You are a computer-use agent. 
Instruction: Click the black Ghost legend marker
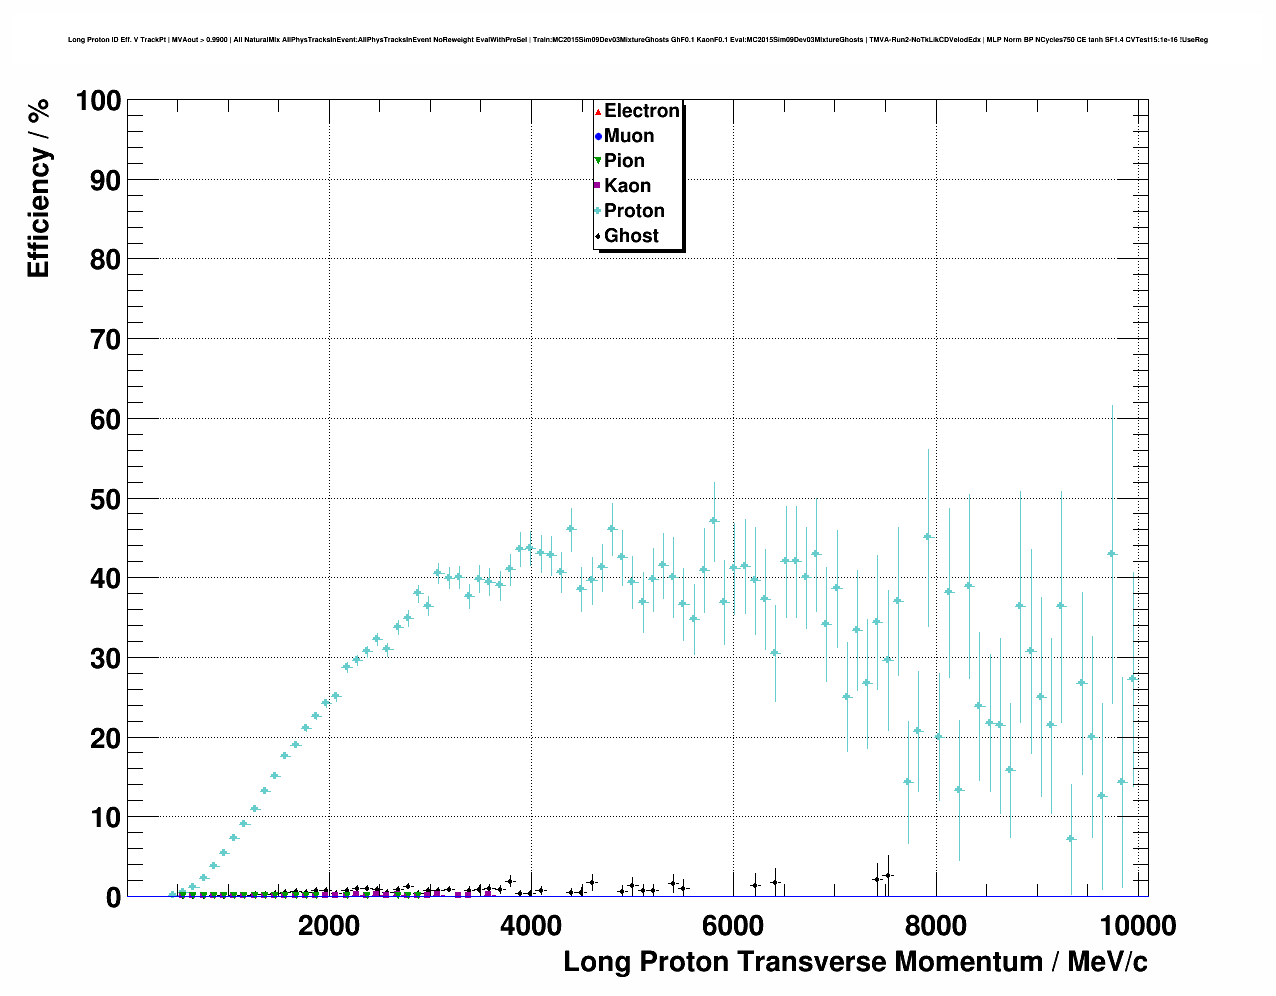[x=598, y=236]
